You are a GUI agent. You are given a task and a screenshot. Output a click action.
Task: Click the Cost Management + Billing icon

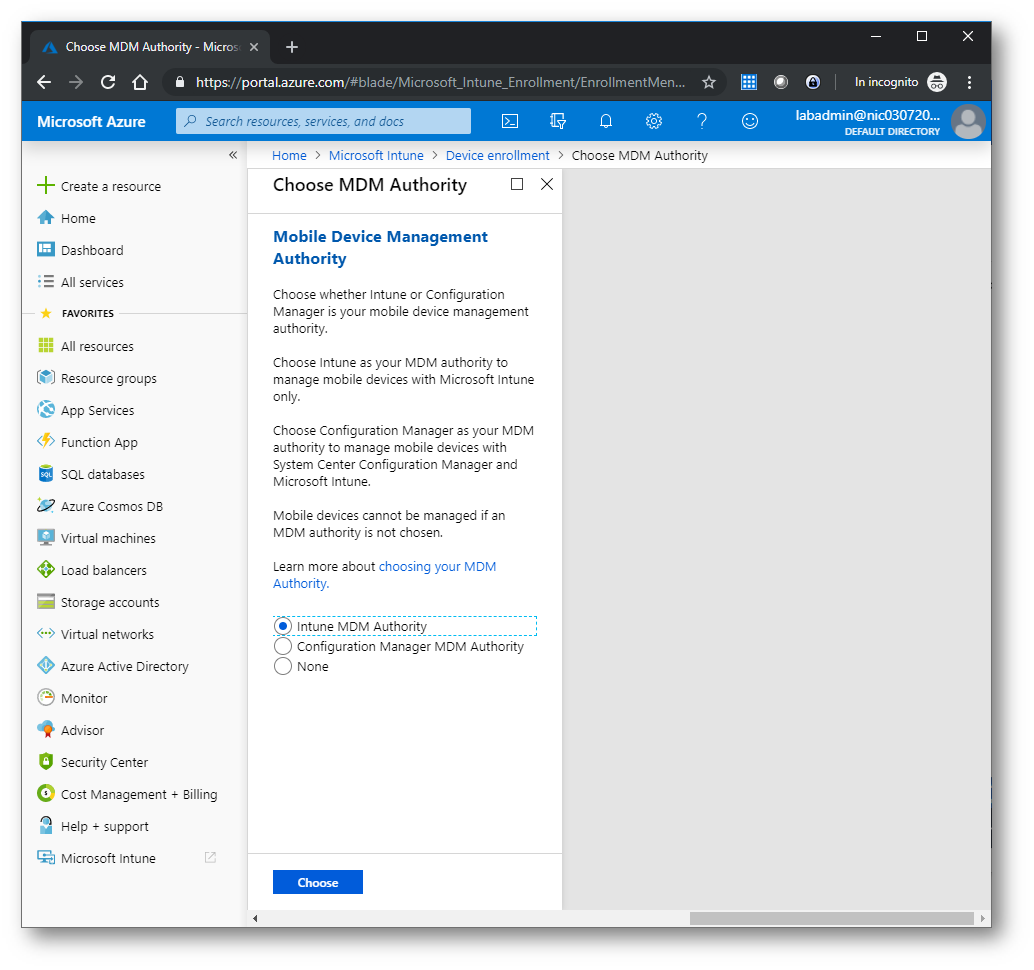(46, 793)
